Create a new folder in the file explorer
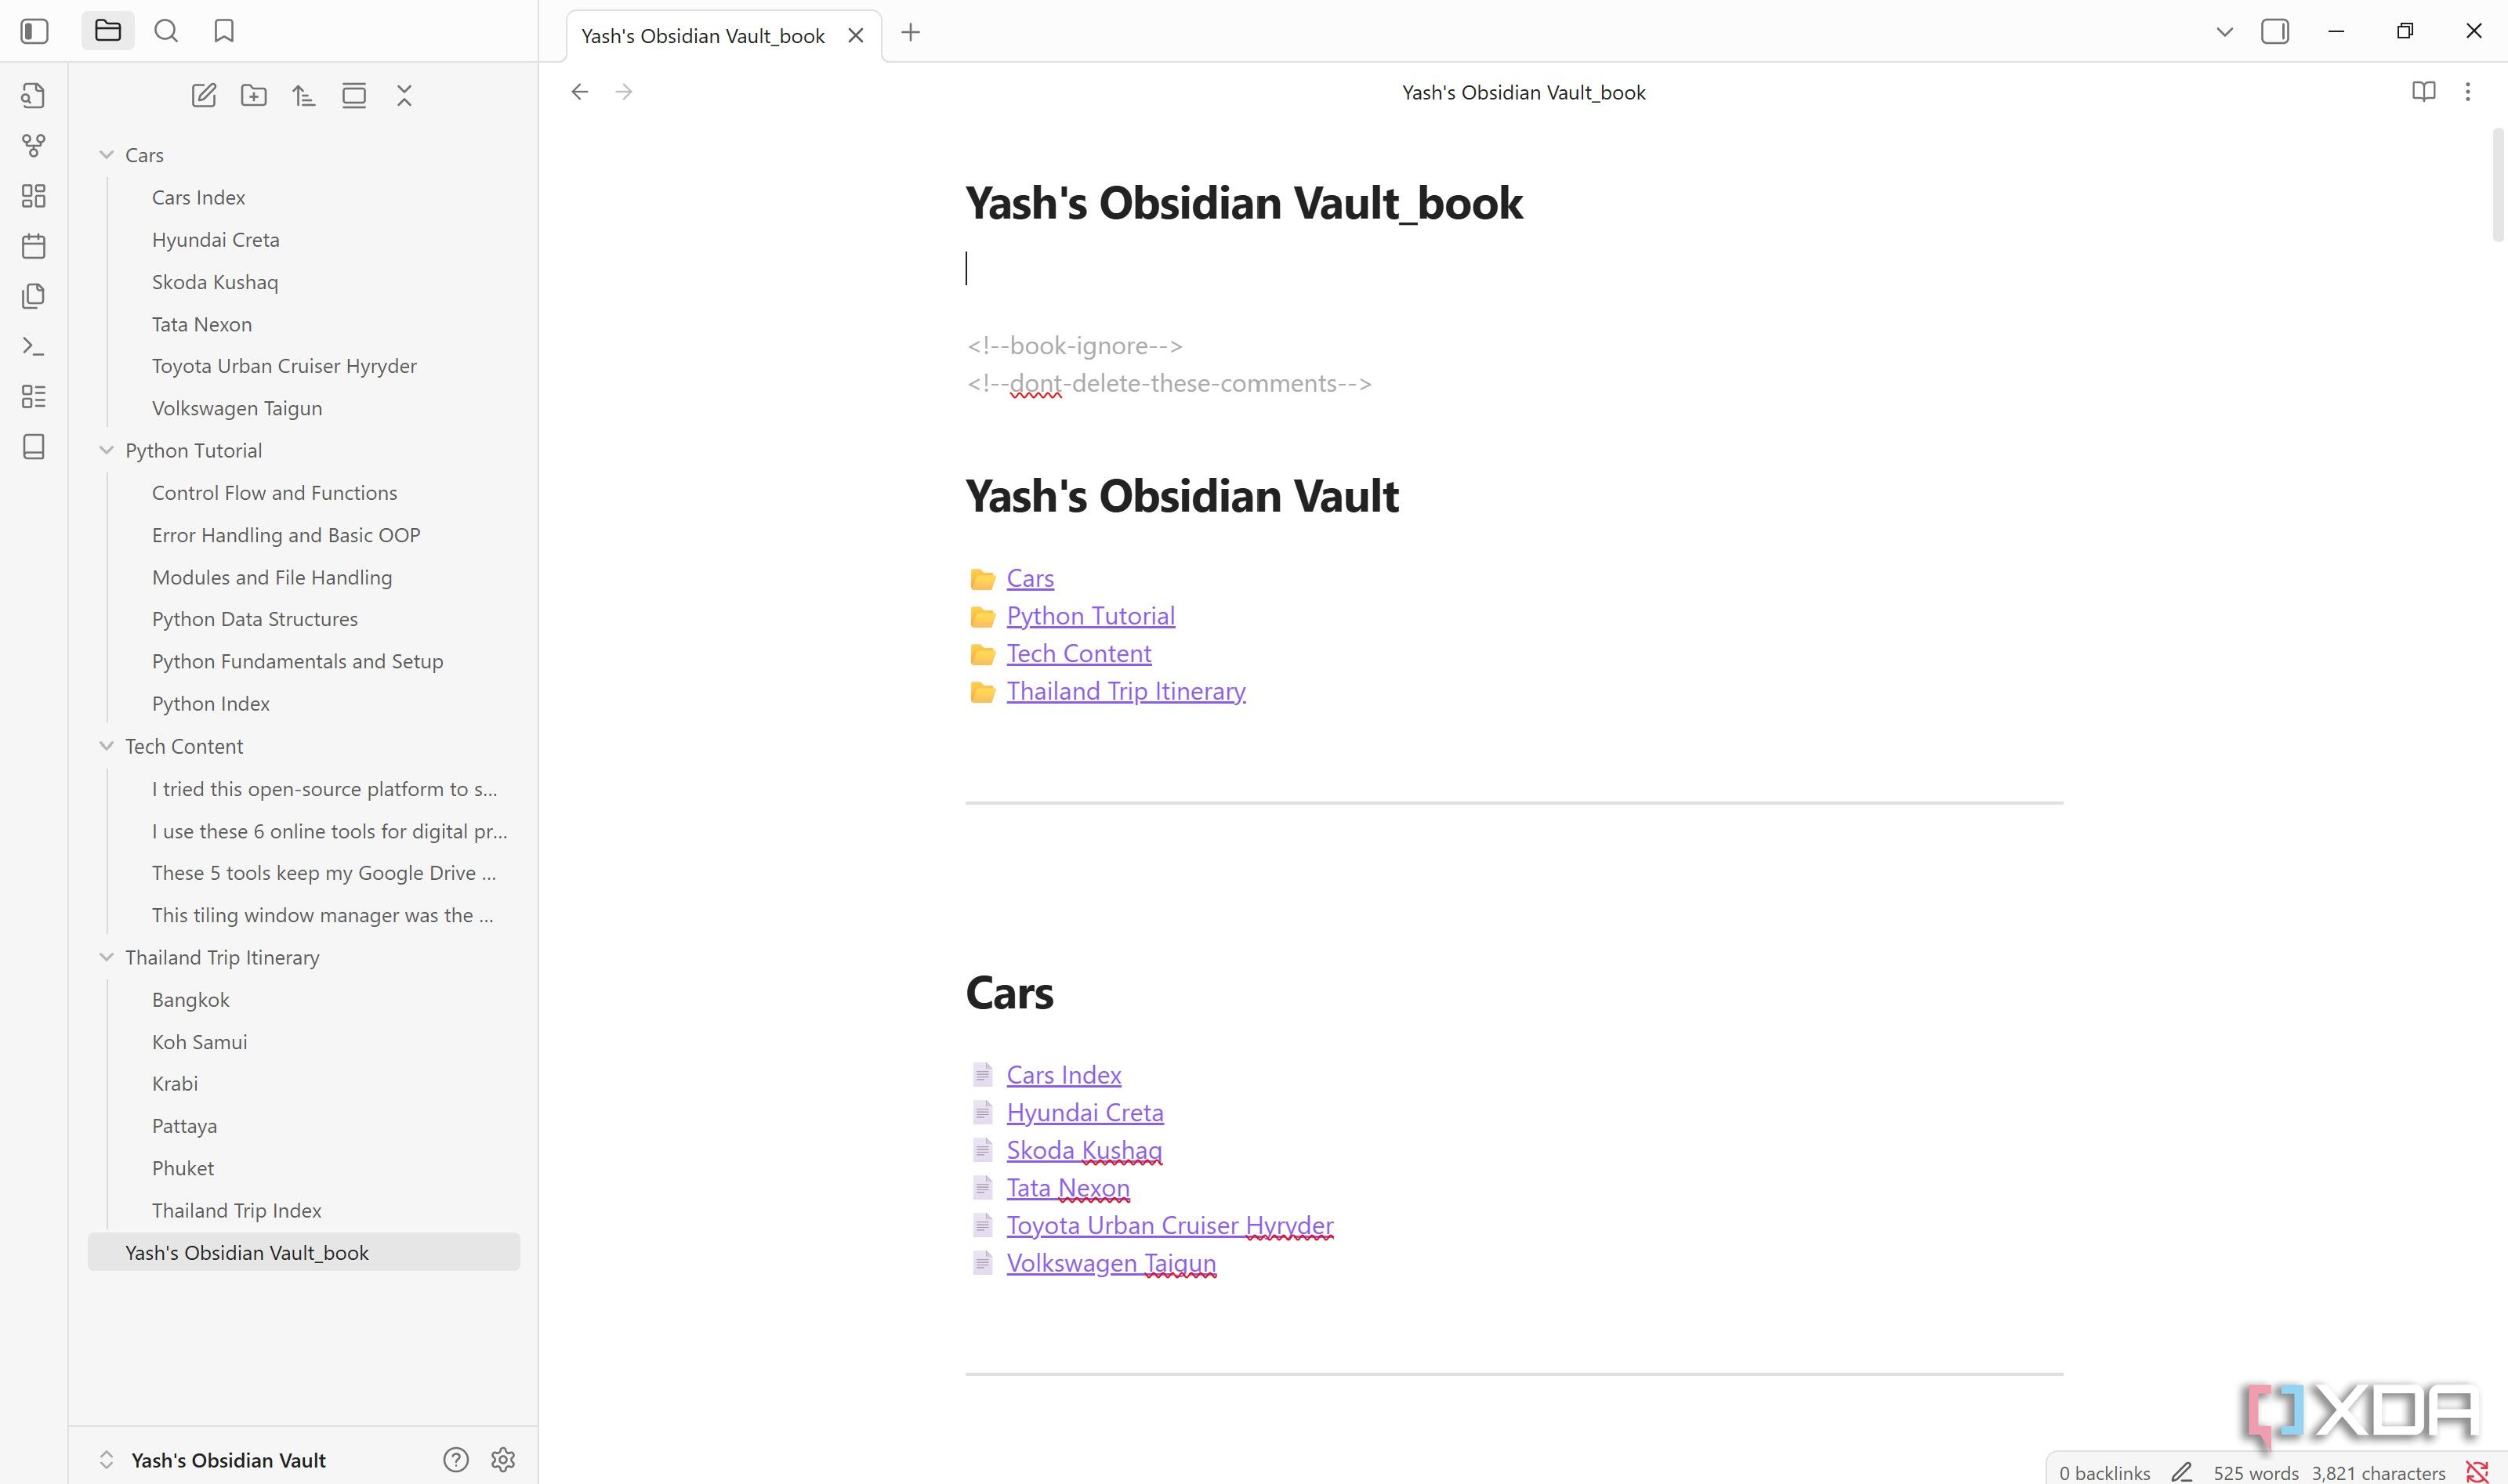This screenshot has width=2508, height=1484. click(x=254, y=96)
